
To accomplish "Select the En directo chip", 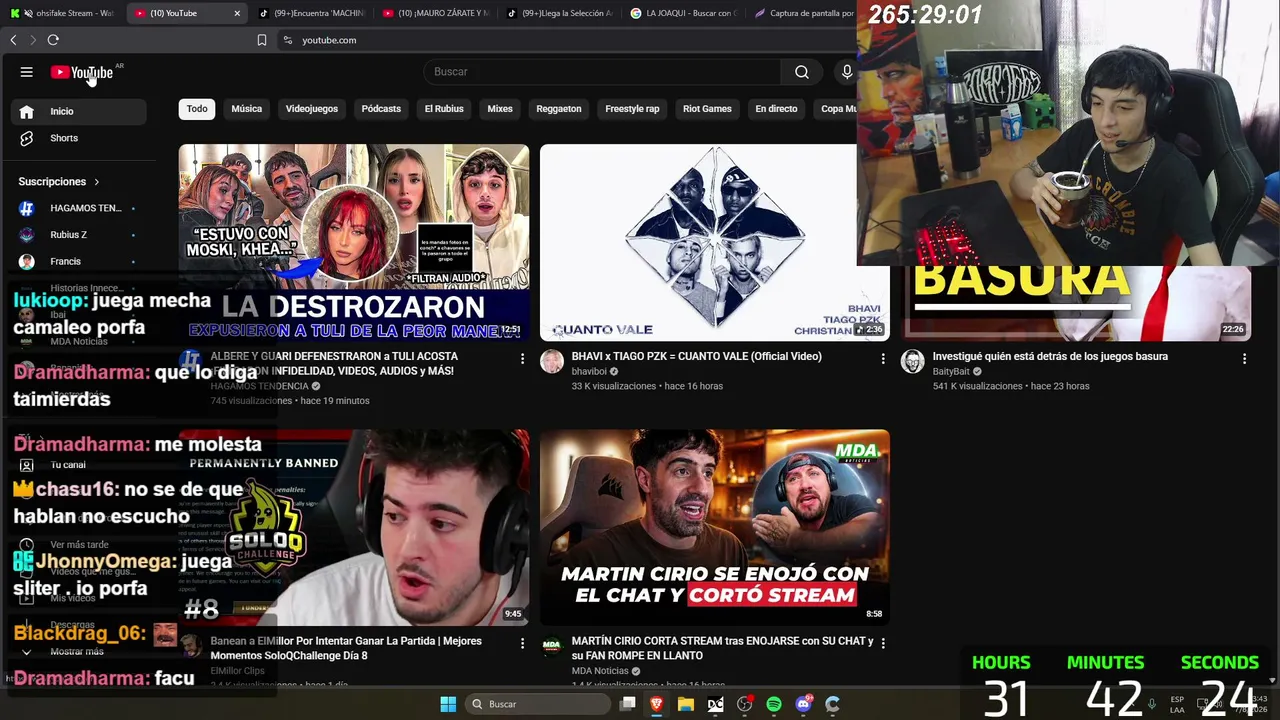I will click(x=776, y=109).
